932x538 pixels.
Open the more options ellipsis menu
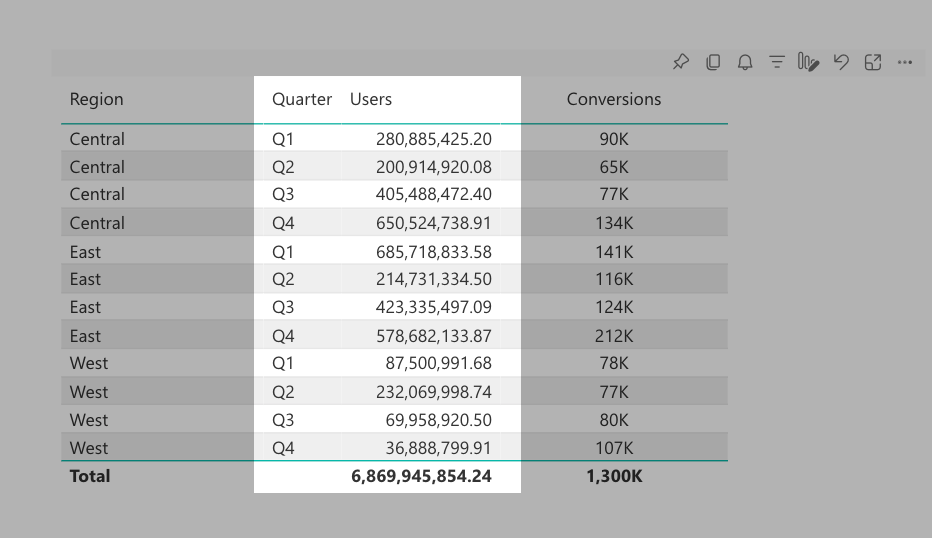coord(905,62)
